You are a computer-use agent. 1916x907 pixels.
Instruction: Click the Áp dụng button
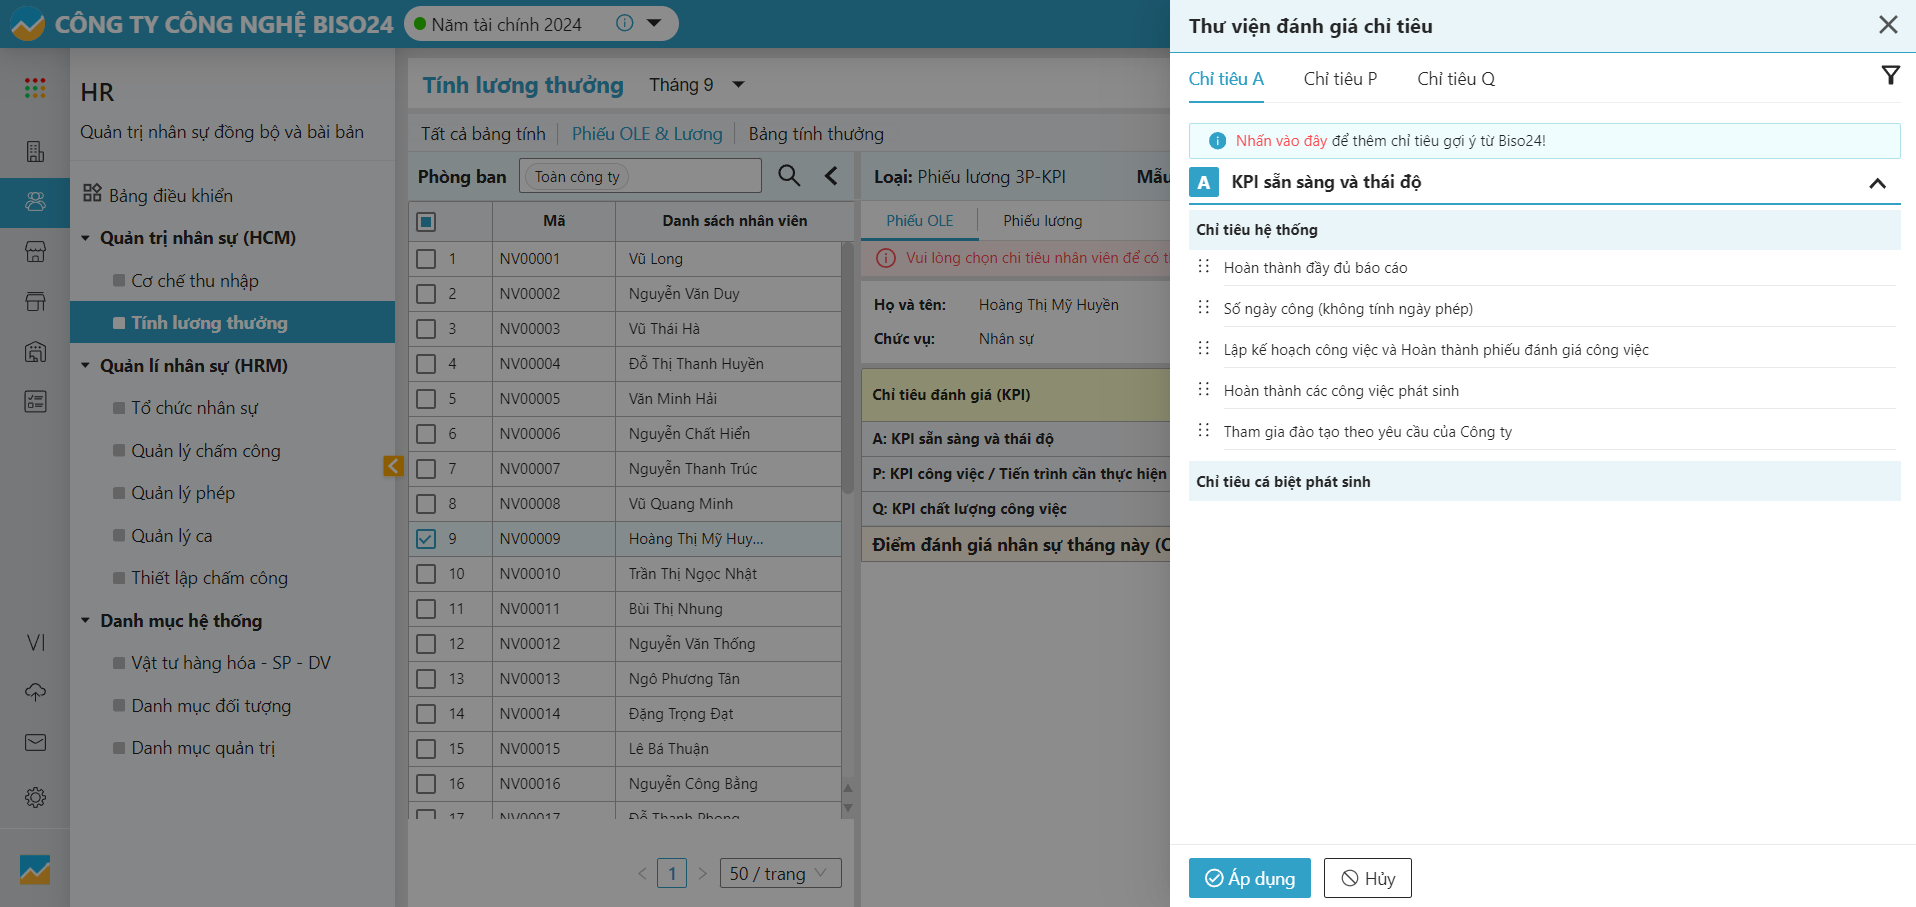point(1249,878)
